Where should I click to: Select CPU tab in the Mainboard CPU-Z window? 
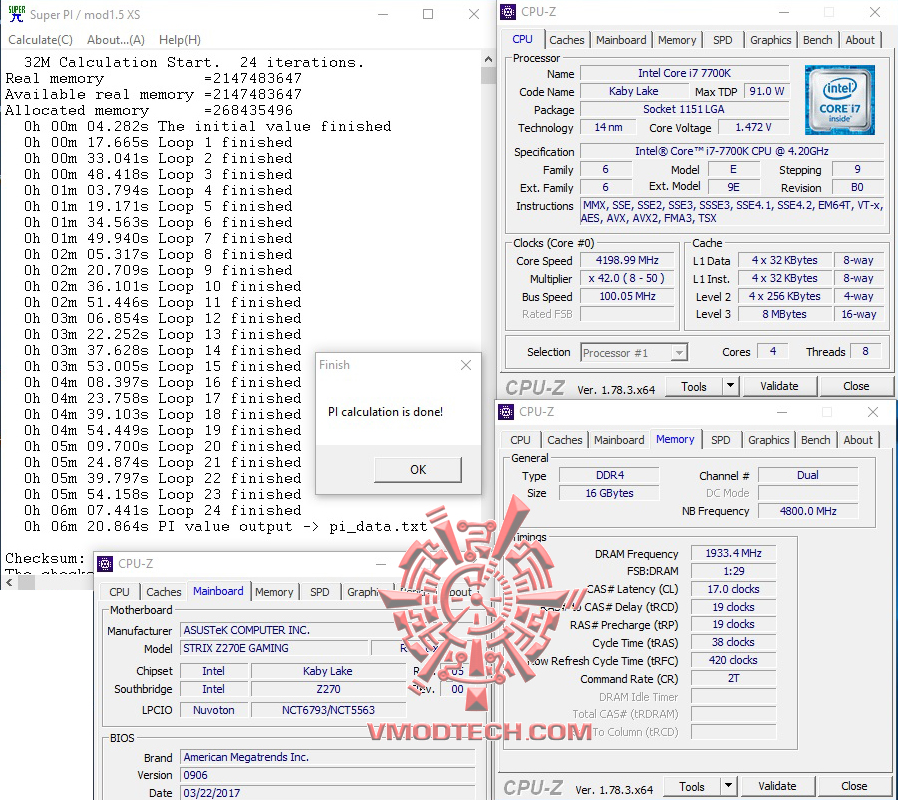(x=119, y=592)
